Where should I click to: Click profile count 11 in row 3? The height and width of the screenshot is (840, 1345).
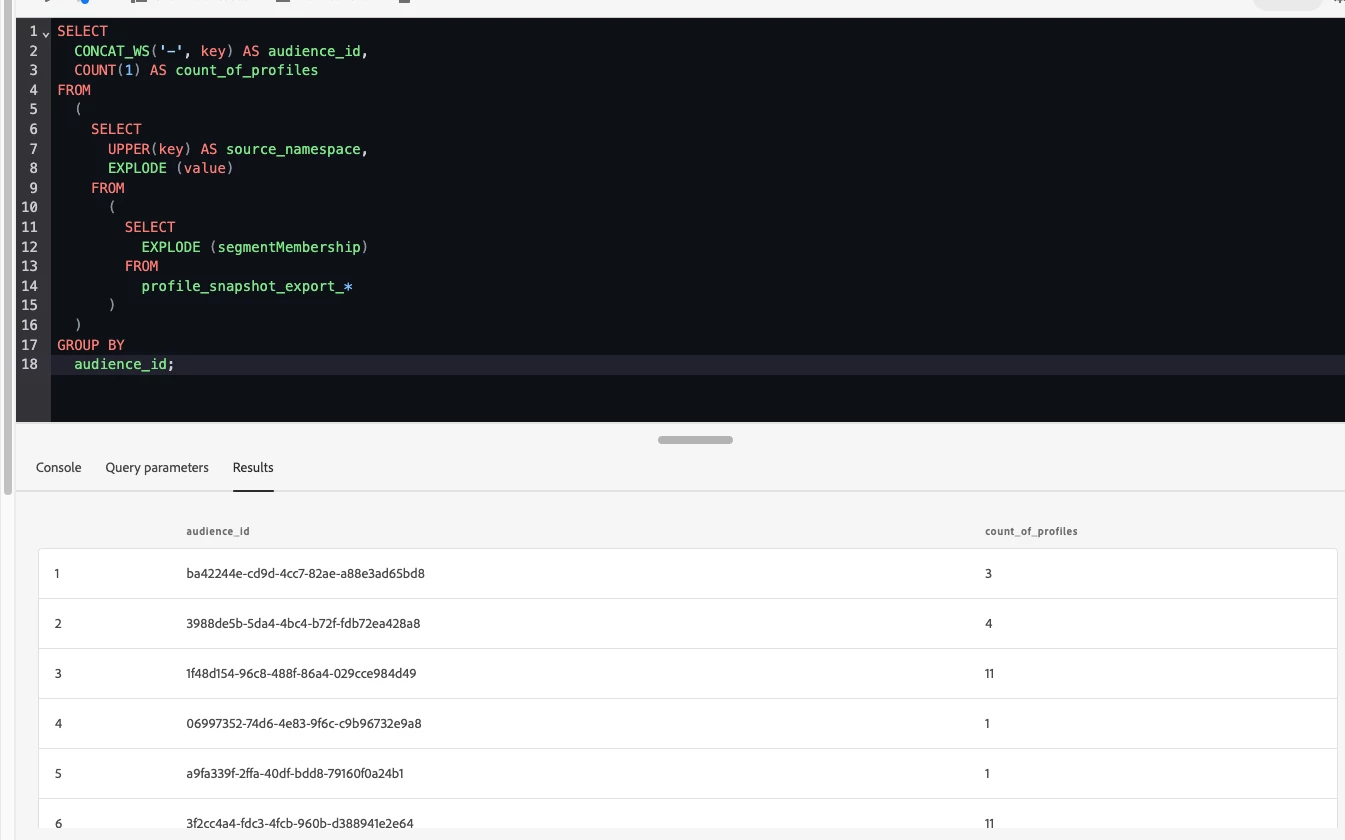point(989,673)
